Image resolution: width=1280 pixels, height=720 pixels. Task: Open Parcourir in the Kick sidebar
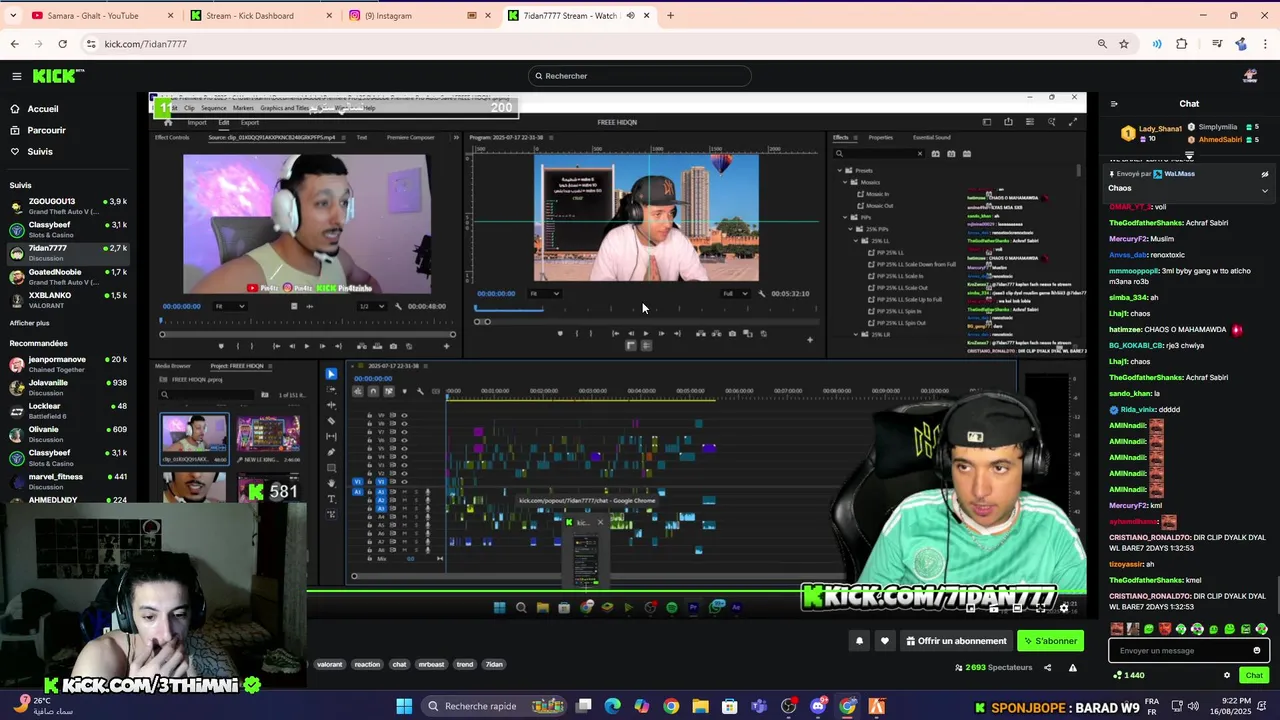46,130
